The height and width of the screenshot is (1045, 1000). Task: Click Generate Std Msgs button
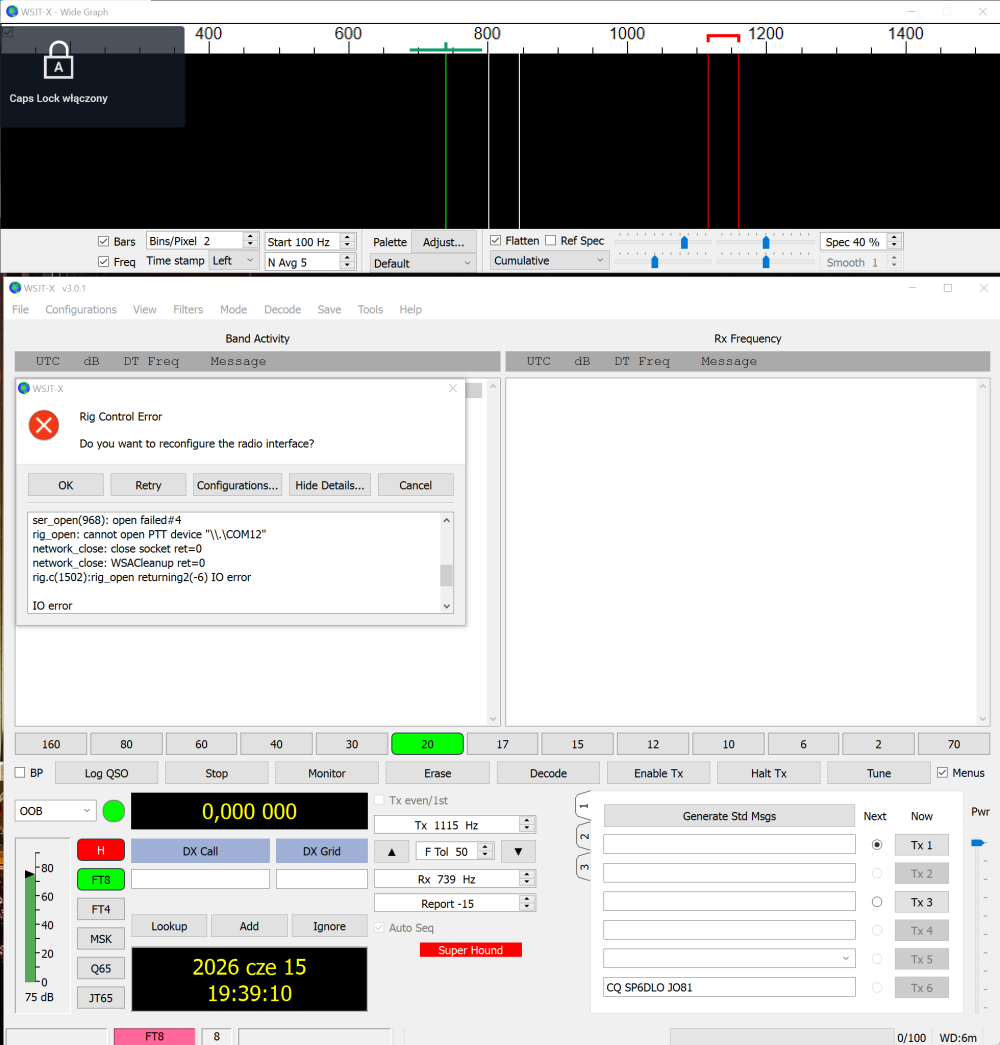pyautogui.click(x=729, y=816)
